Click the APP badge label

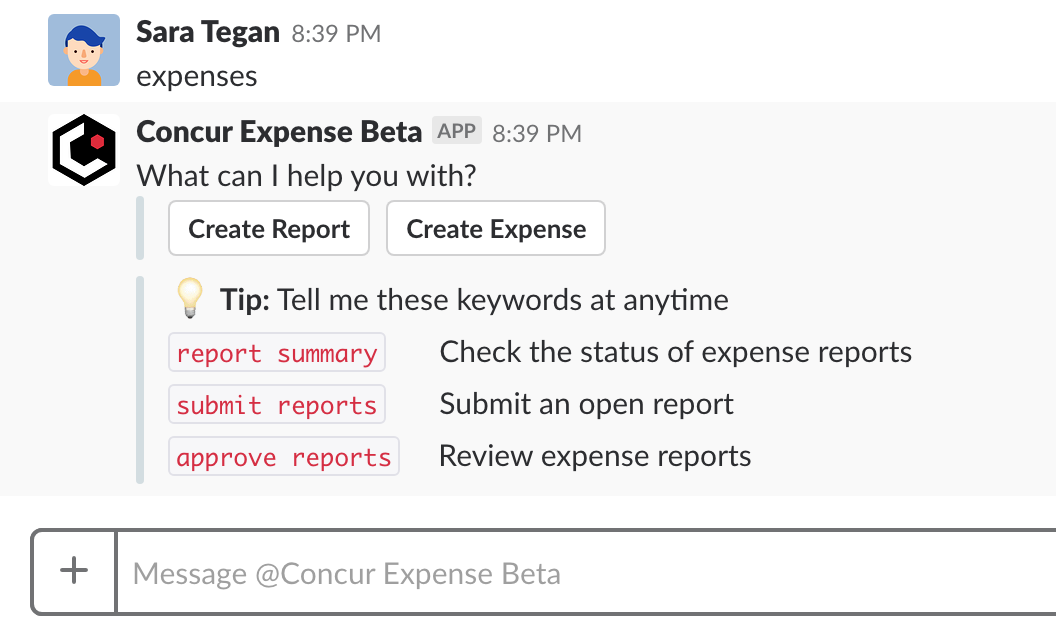[457, 131]
